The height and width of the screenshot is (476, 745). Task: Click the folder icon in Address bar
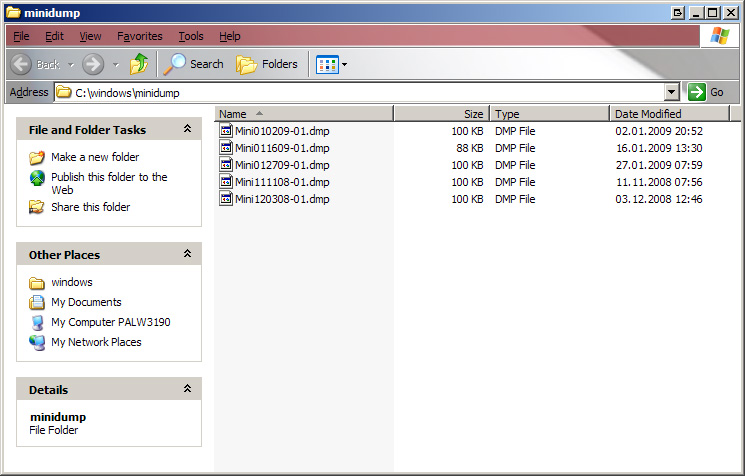coord(64,92)
